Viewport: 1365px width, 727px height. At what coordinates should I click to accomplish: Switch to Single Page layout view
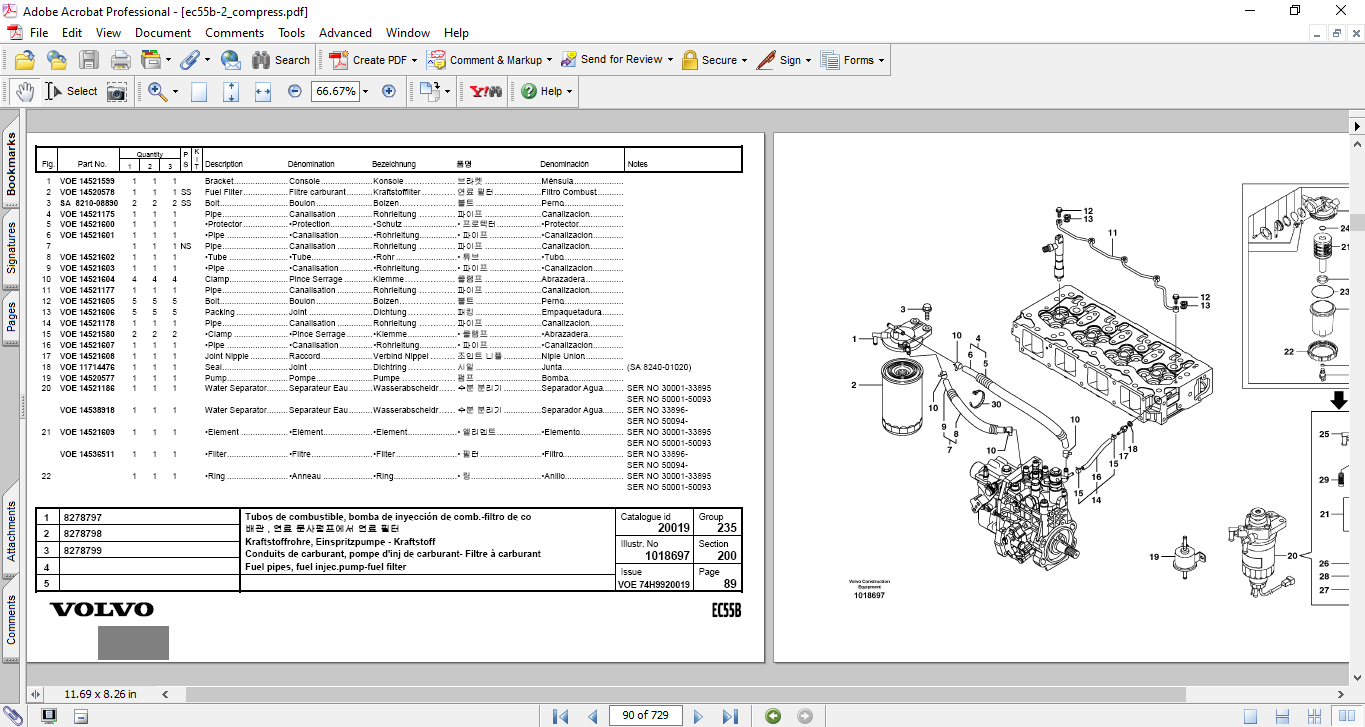1250,716
